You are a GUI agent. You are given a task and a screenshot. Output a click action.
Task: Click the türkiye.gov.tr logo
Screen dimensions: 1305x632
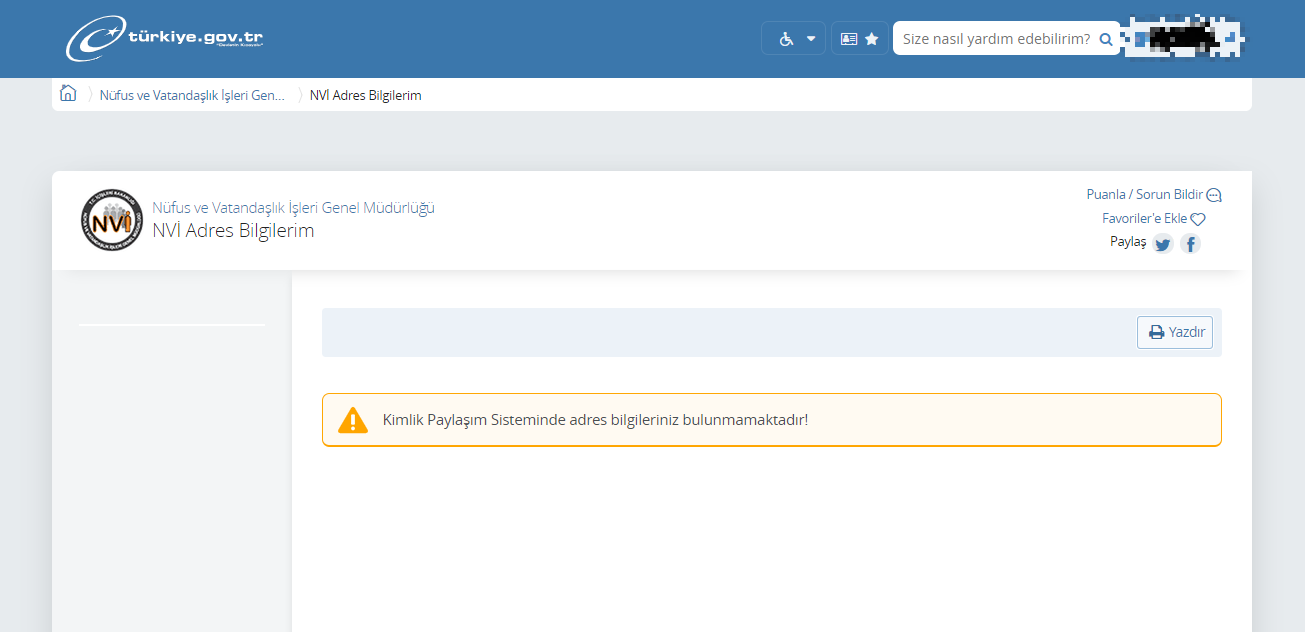click(x=165, y=38)
